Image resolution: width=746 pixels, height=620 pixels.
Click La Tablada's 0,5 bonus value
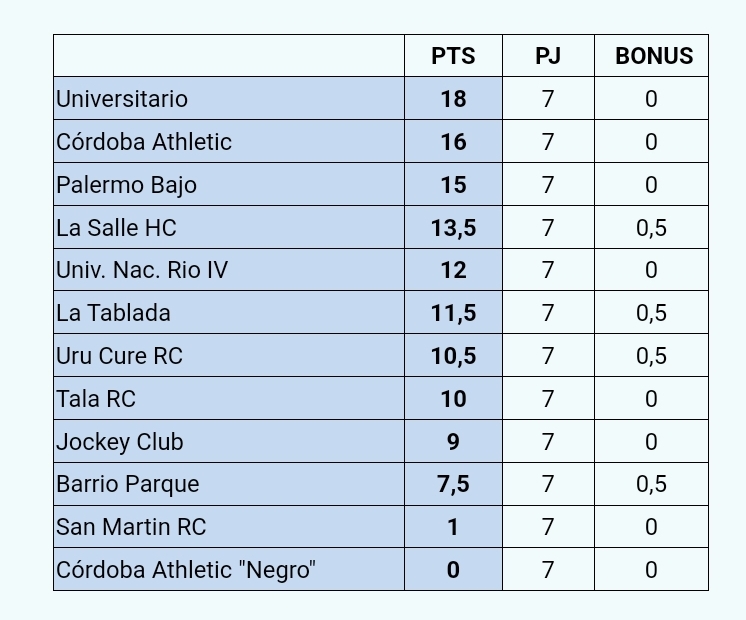pyautogui.click(x=651, y=313)
